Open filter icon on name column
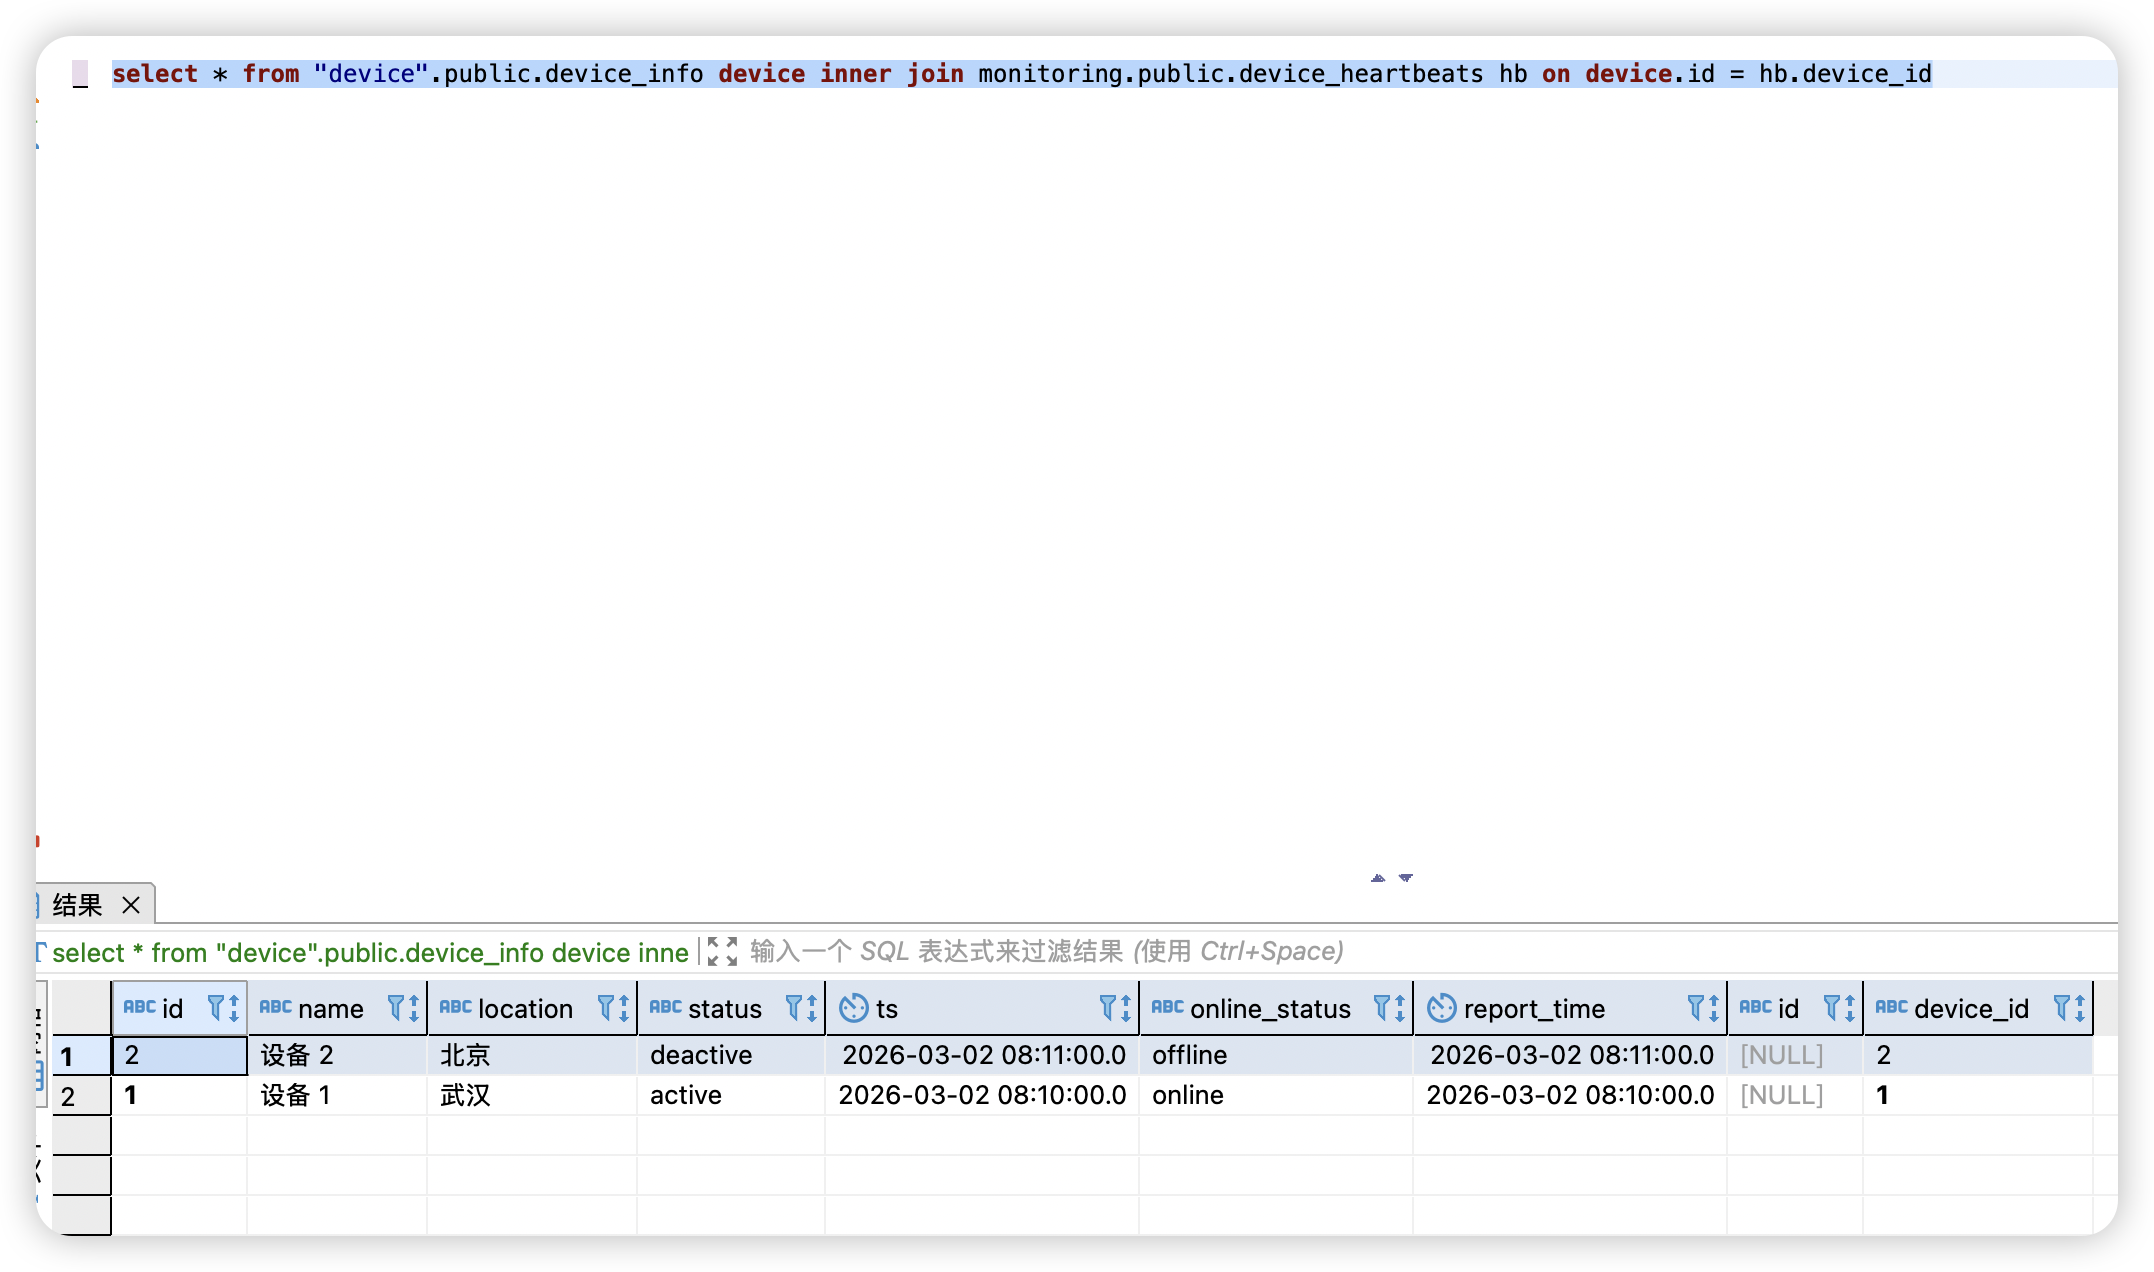The width and height of the screenshot is (2154, 1272). pyautogui.click(x=396, y=1008)
